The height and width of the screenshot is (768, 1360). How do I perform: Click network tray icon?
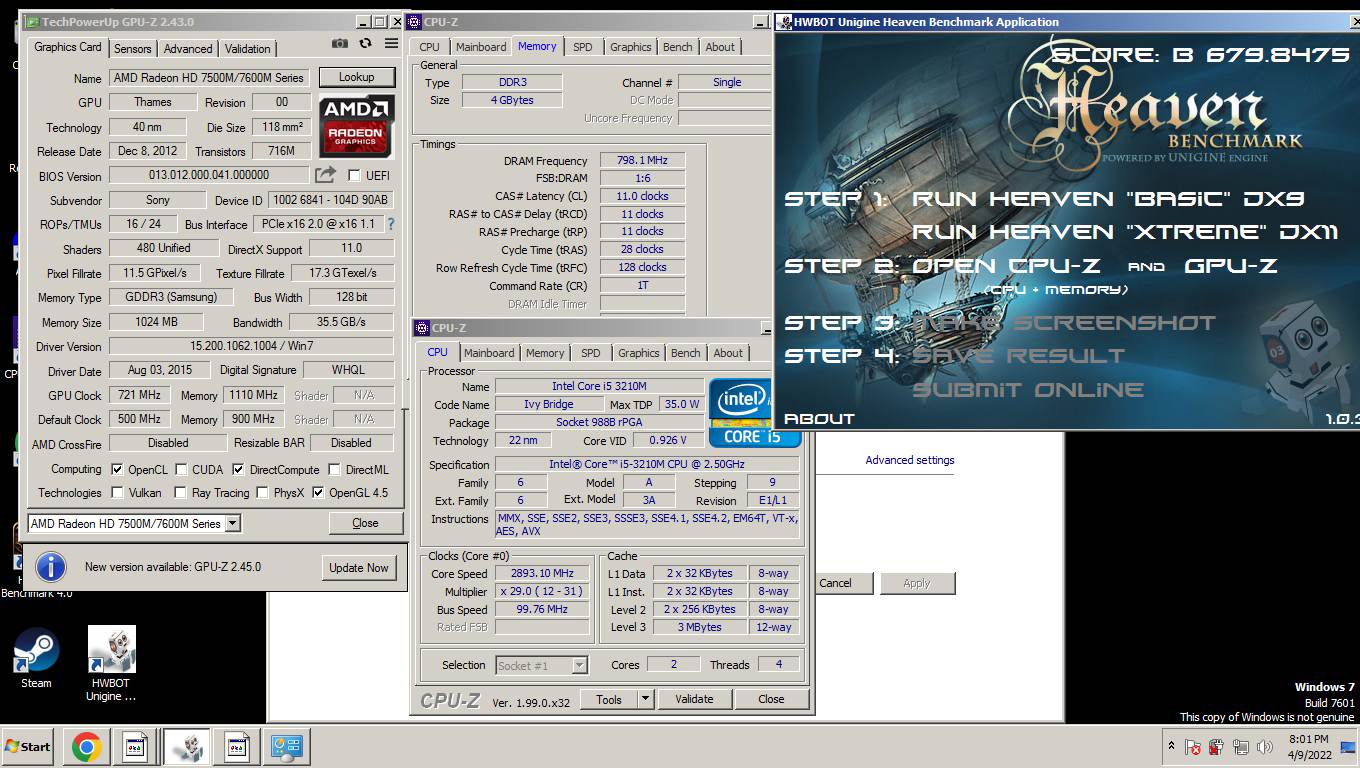click(x=1241, y=747)
